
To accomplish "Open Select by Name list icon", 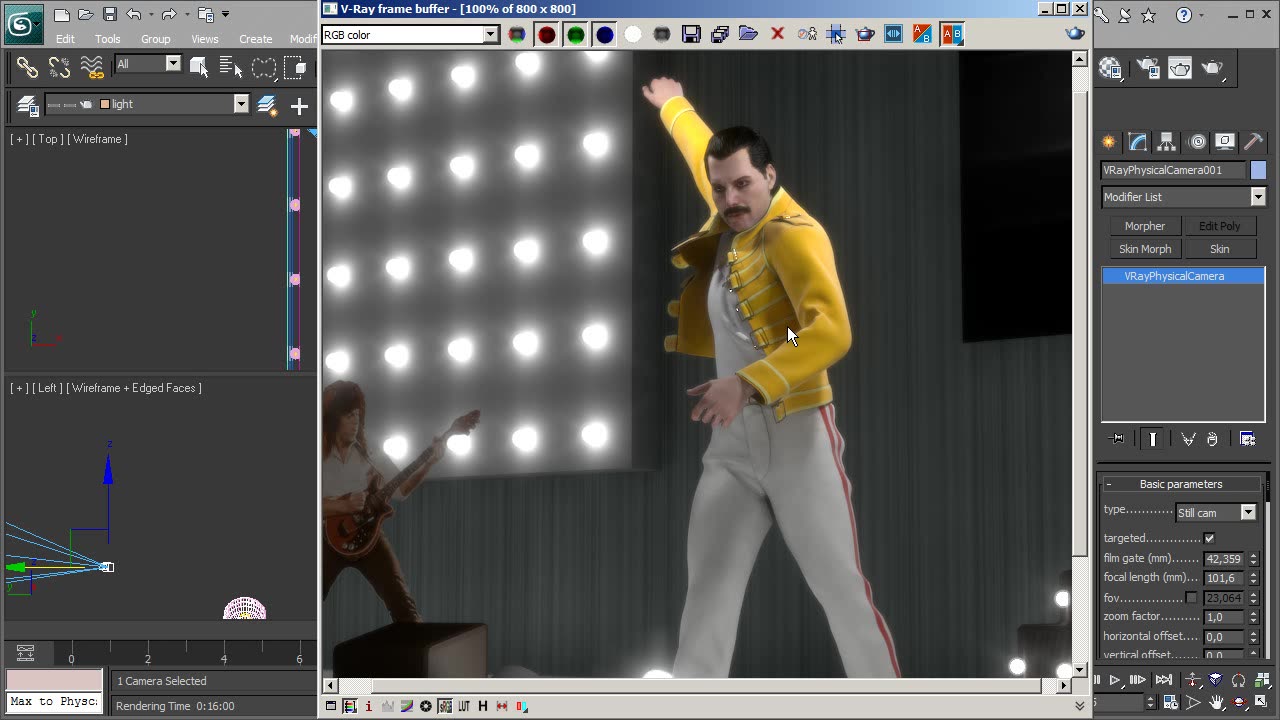I will click(231, 67).
